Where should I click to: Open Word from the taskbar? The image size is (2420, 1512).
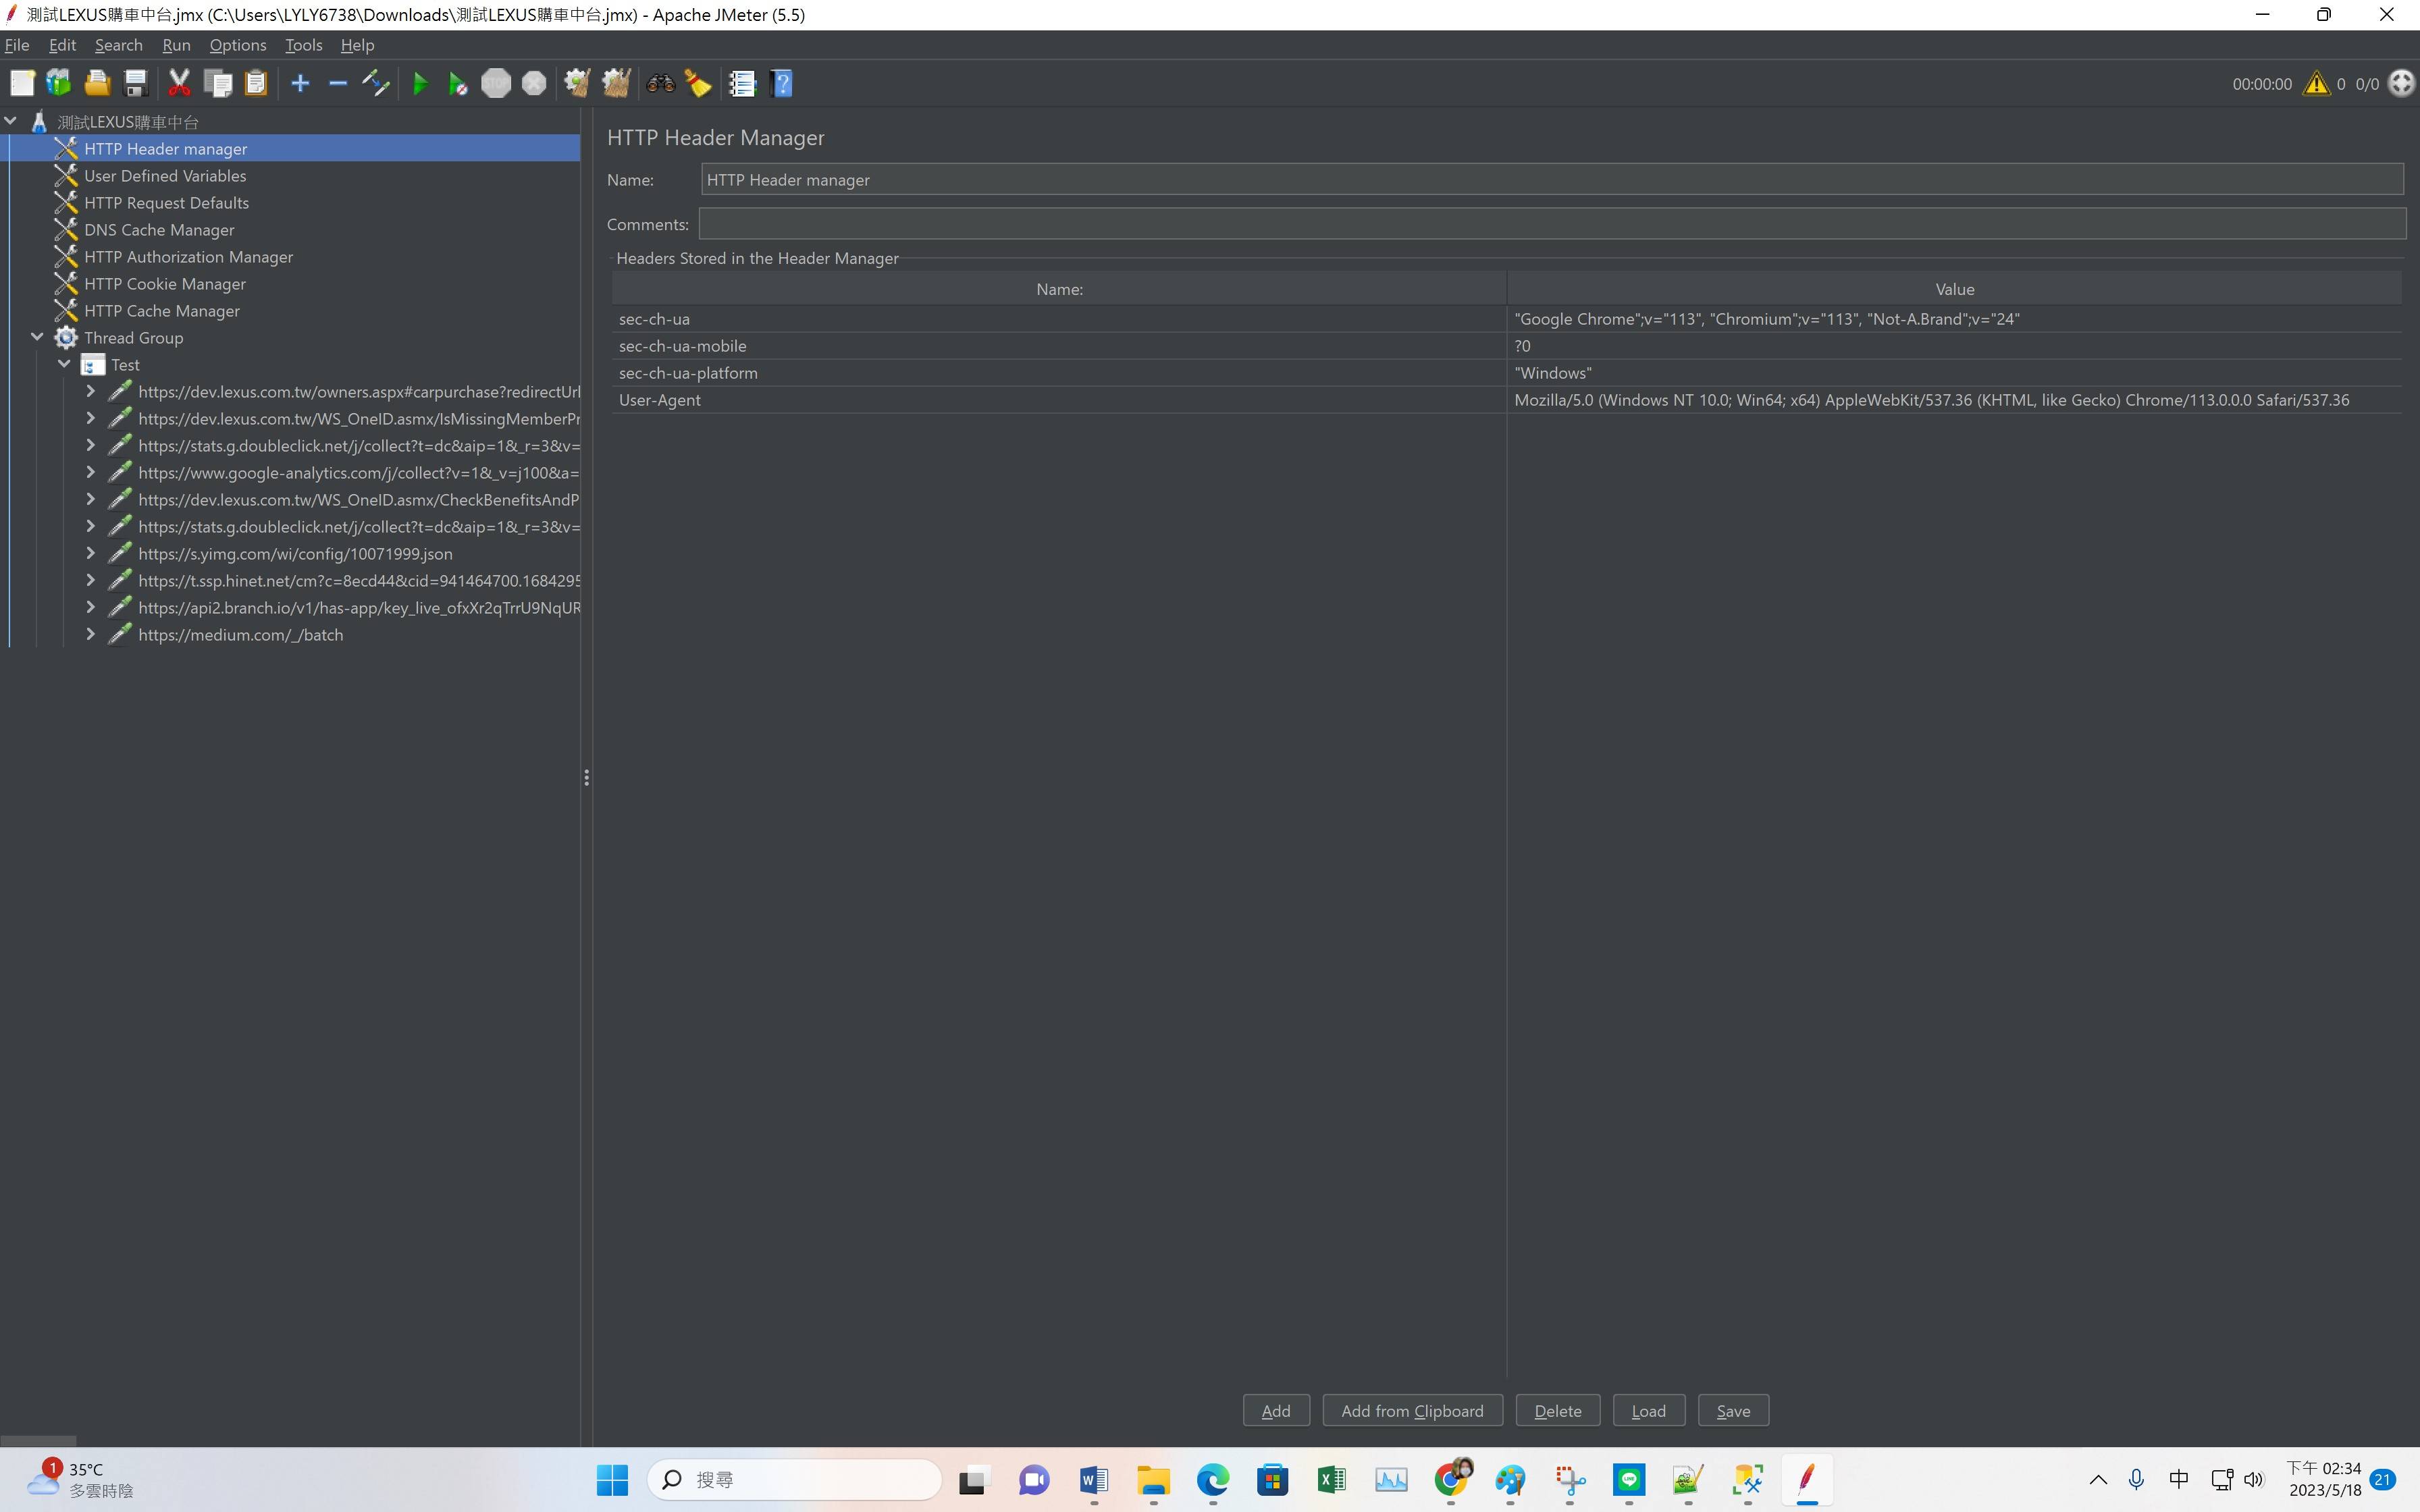point(1094,1479)
